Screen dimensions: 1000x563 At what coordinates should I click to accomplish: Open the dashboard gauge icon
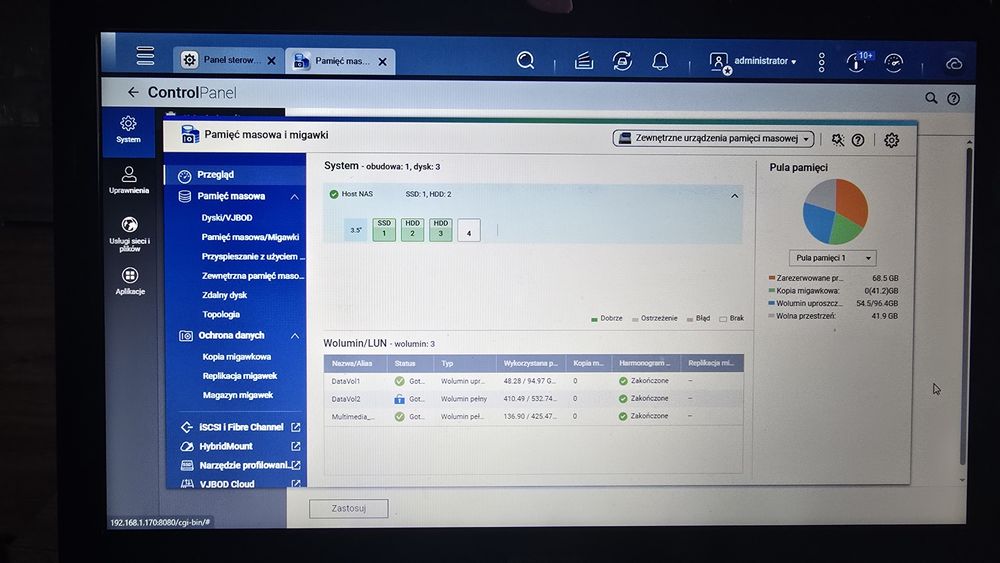tap(893, 62)
